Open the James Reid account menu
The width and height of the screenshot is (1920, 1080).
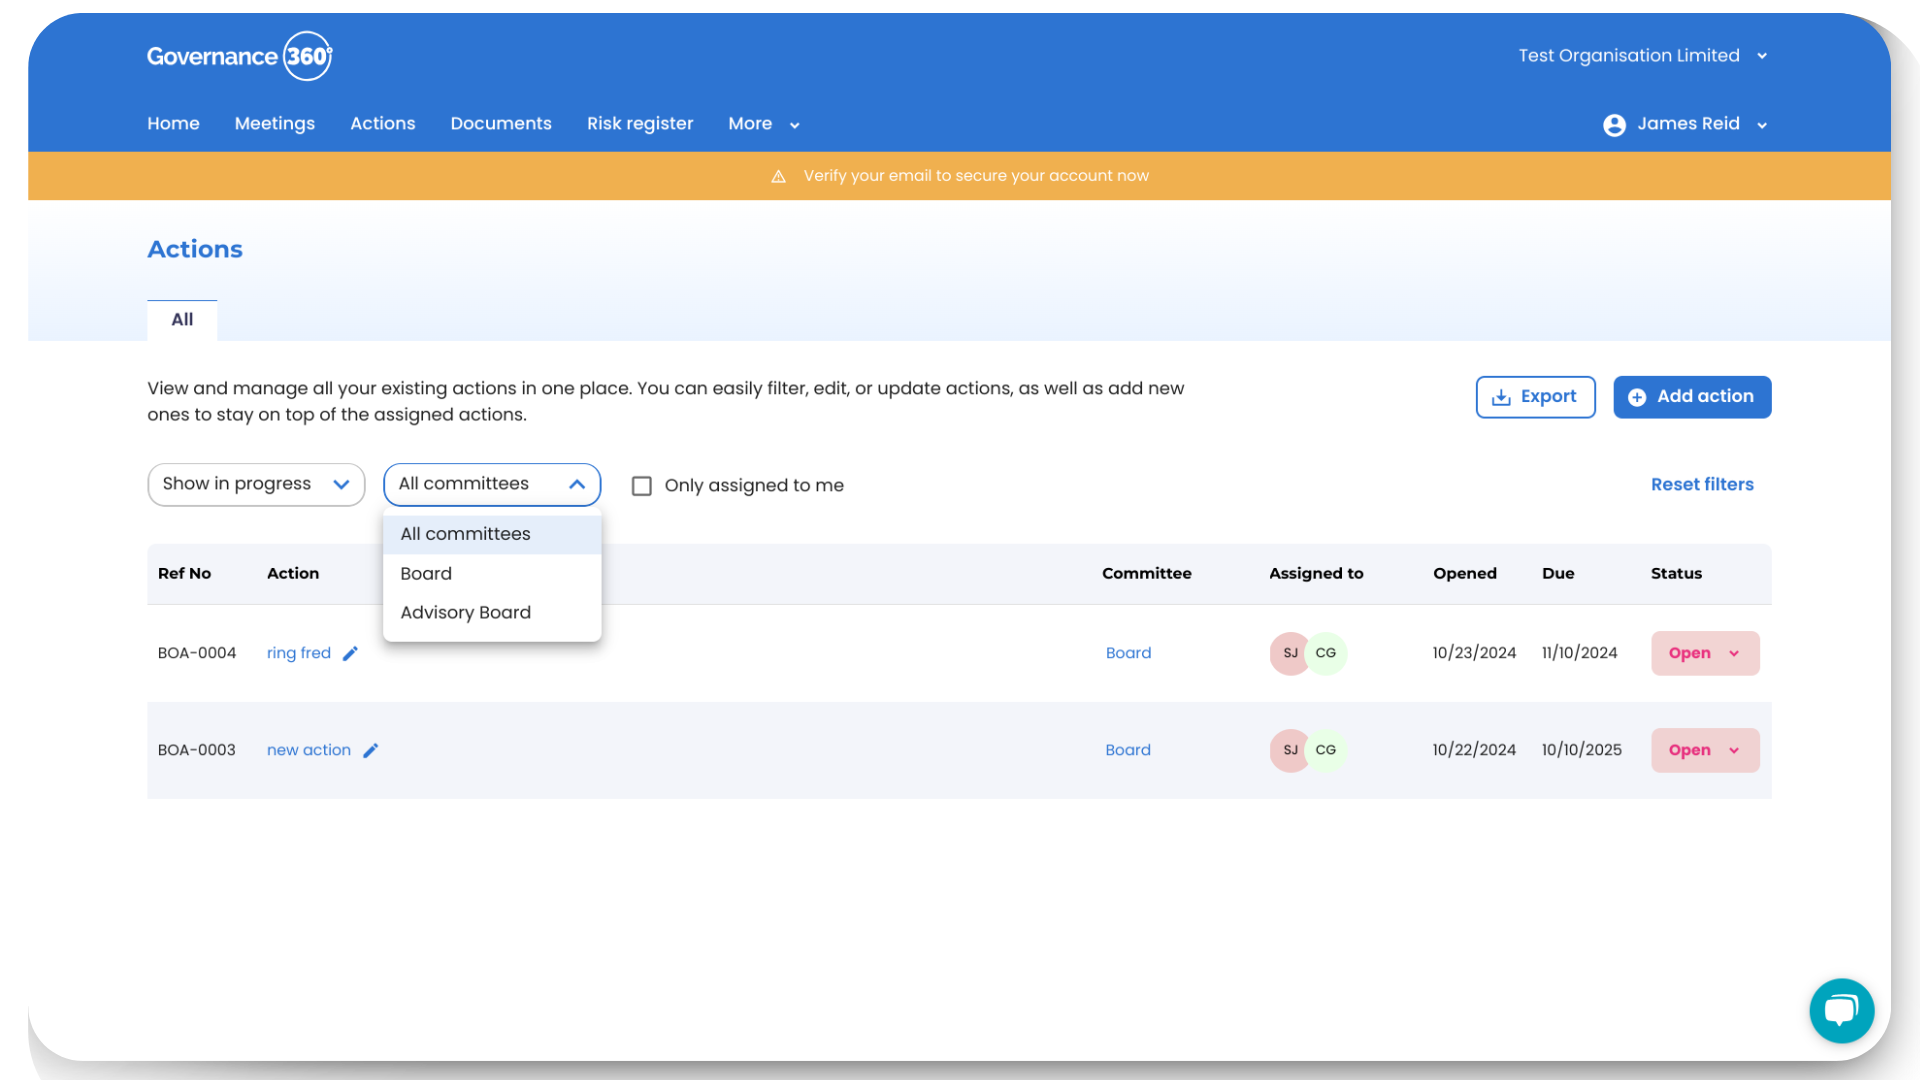(1686, 124)
